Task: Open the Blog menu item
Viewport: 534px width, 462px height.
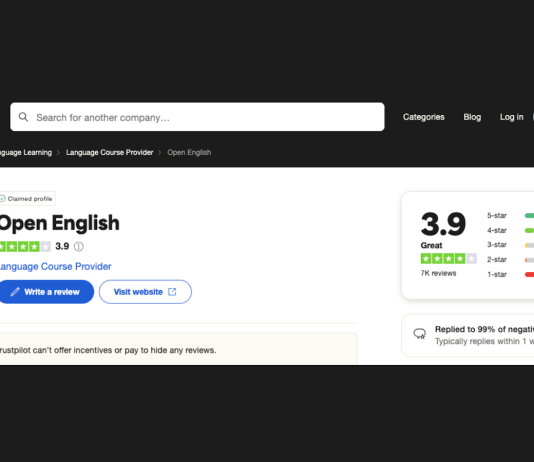Action: 472,117
